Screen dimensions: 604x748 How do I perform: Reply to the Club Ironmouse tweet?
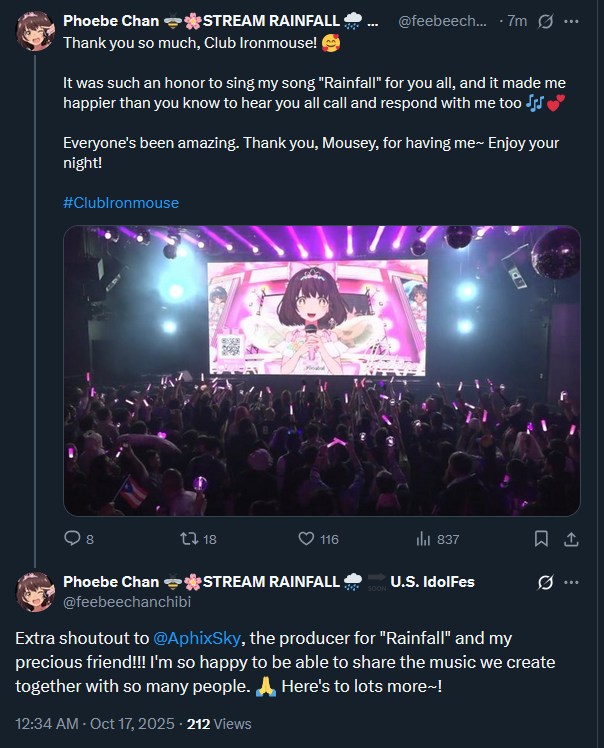[x=72, y=539]
